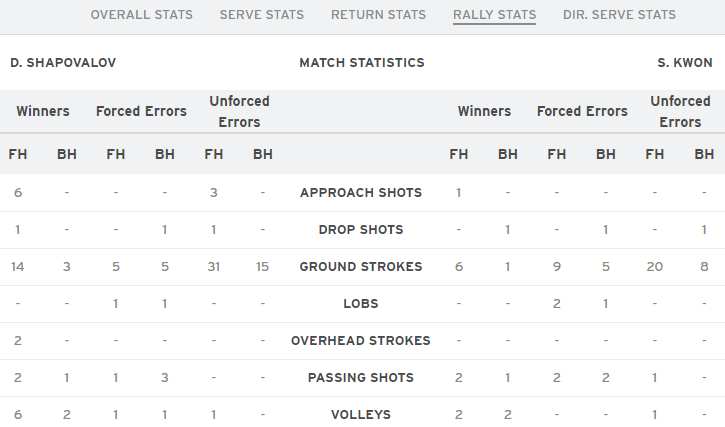Select the Approach Shots row label
This screenshot has height=427, width=725.
[x=361, y=192]
